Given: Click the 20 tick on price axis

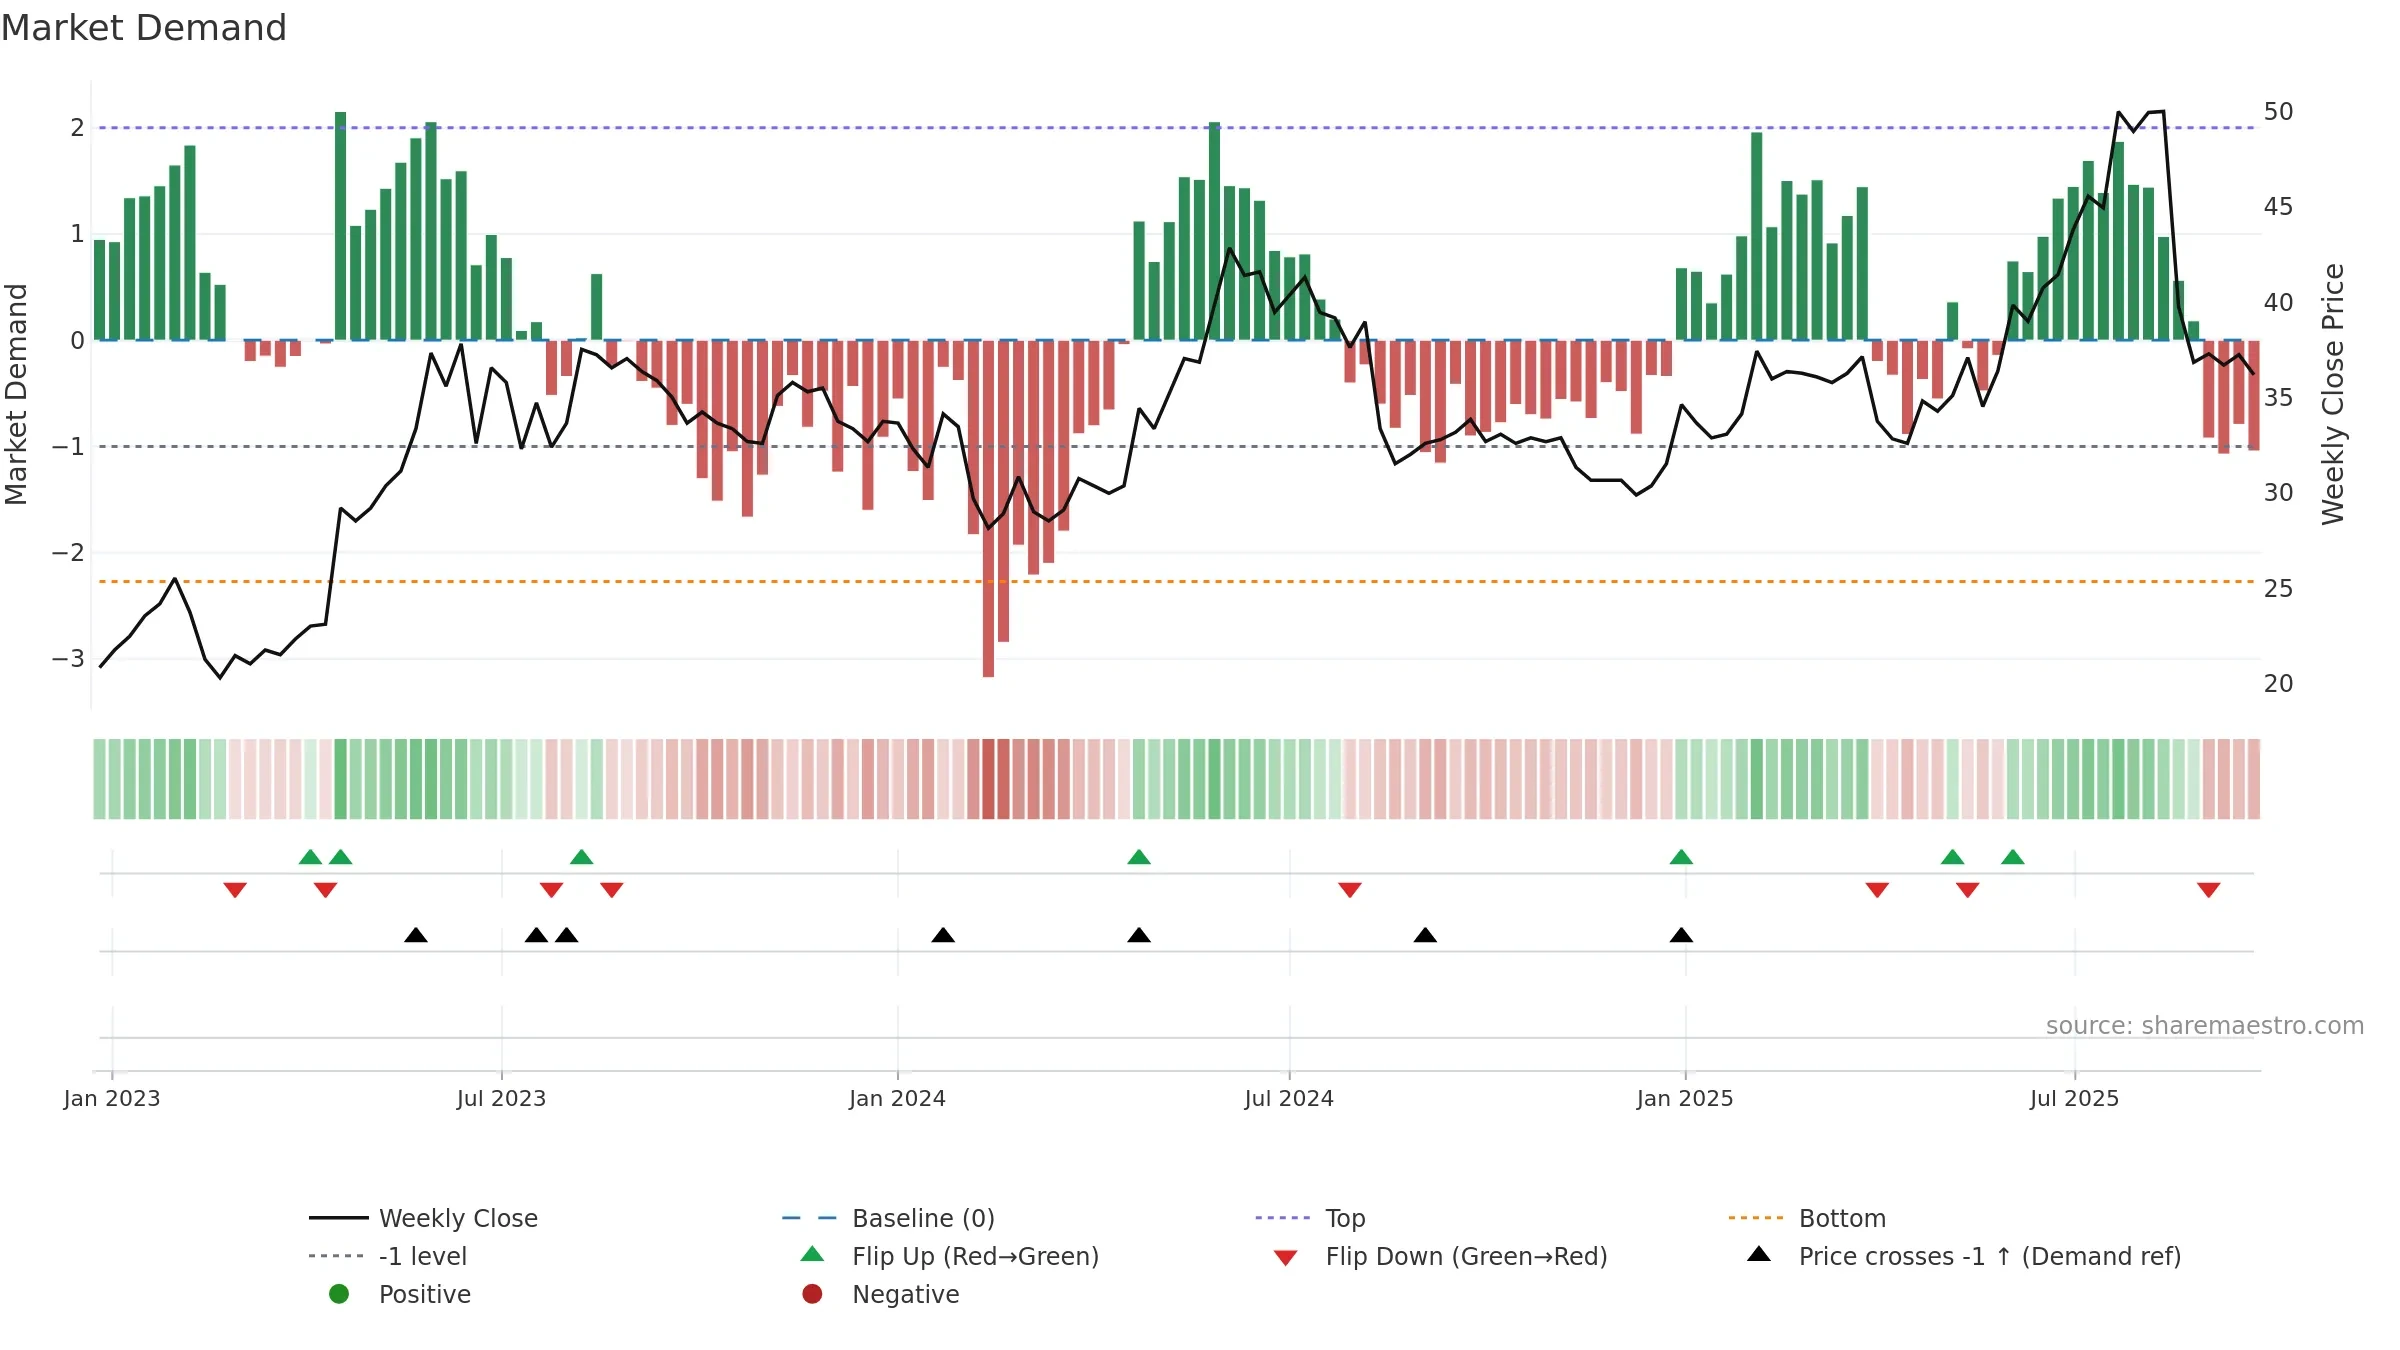Looking at the screenshot, I should point(2278,684).
